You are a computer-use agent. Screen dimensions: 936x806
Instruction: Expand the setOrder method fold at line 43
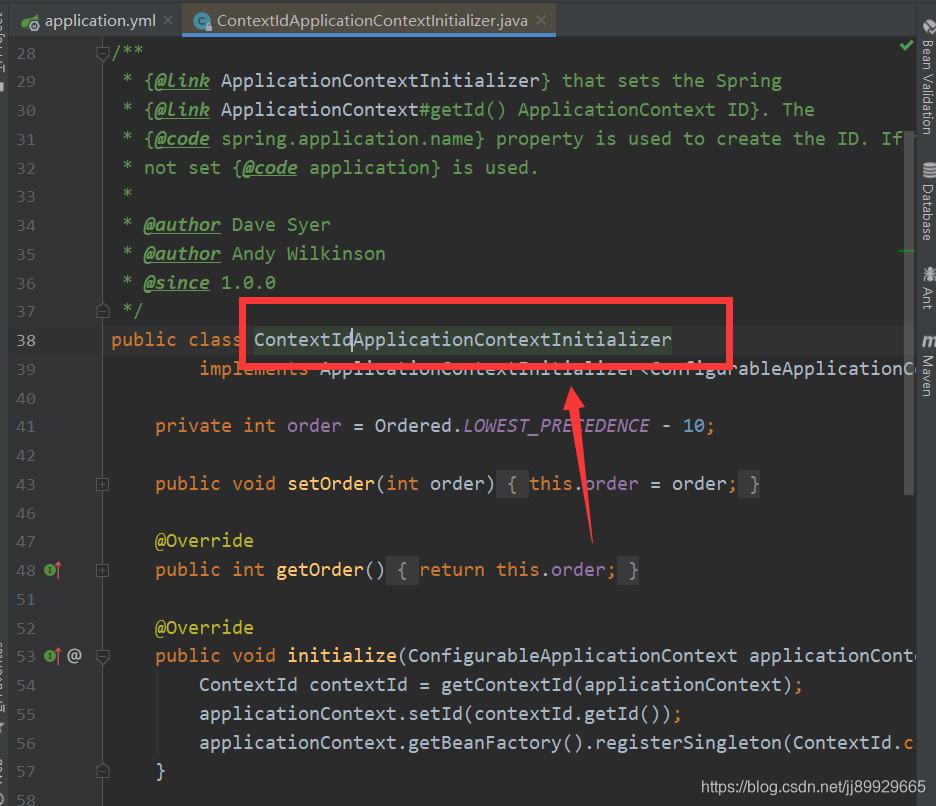[x=103, y=485]
